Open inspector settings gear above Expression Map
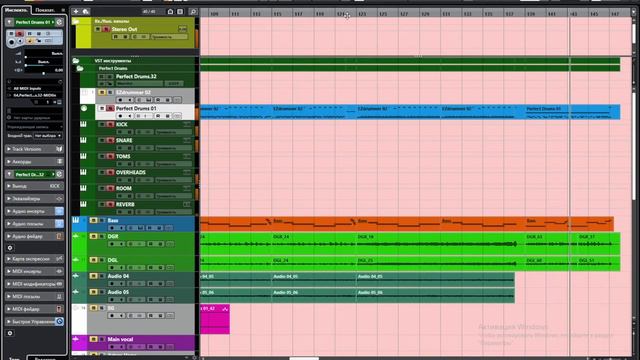640x360 pixels. (x=10, y=247)
